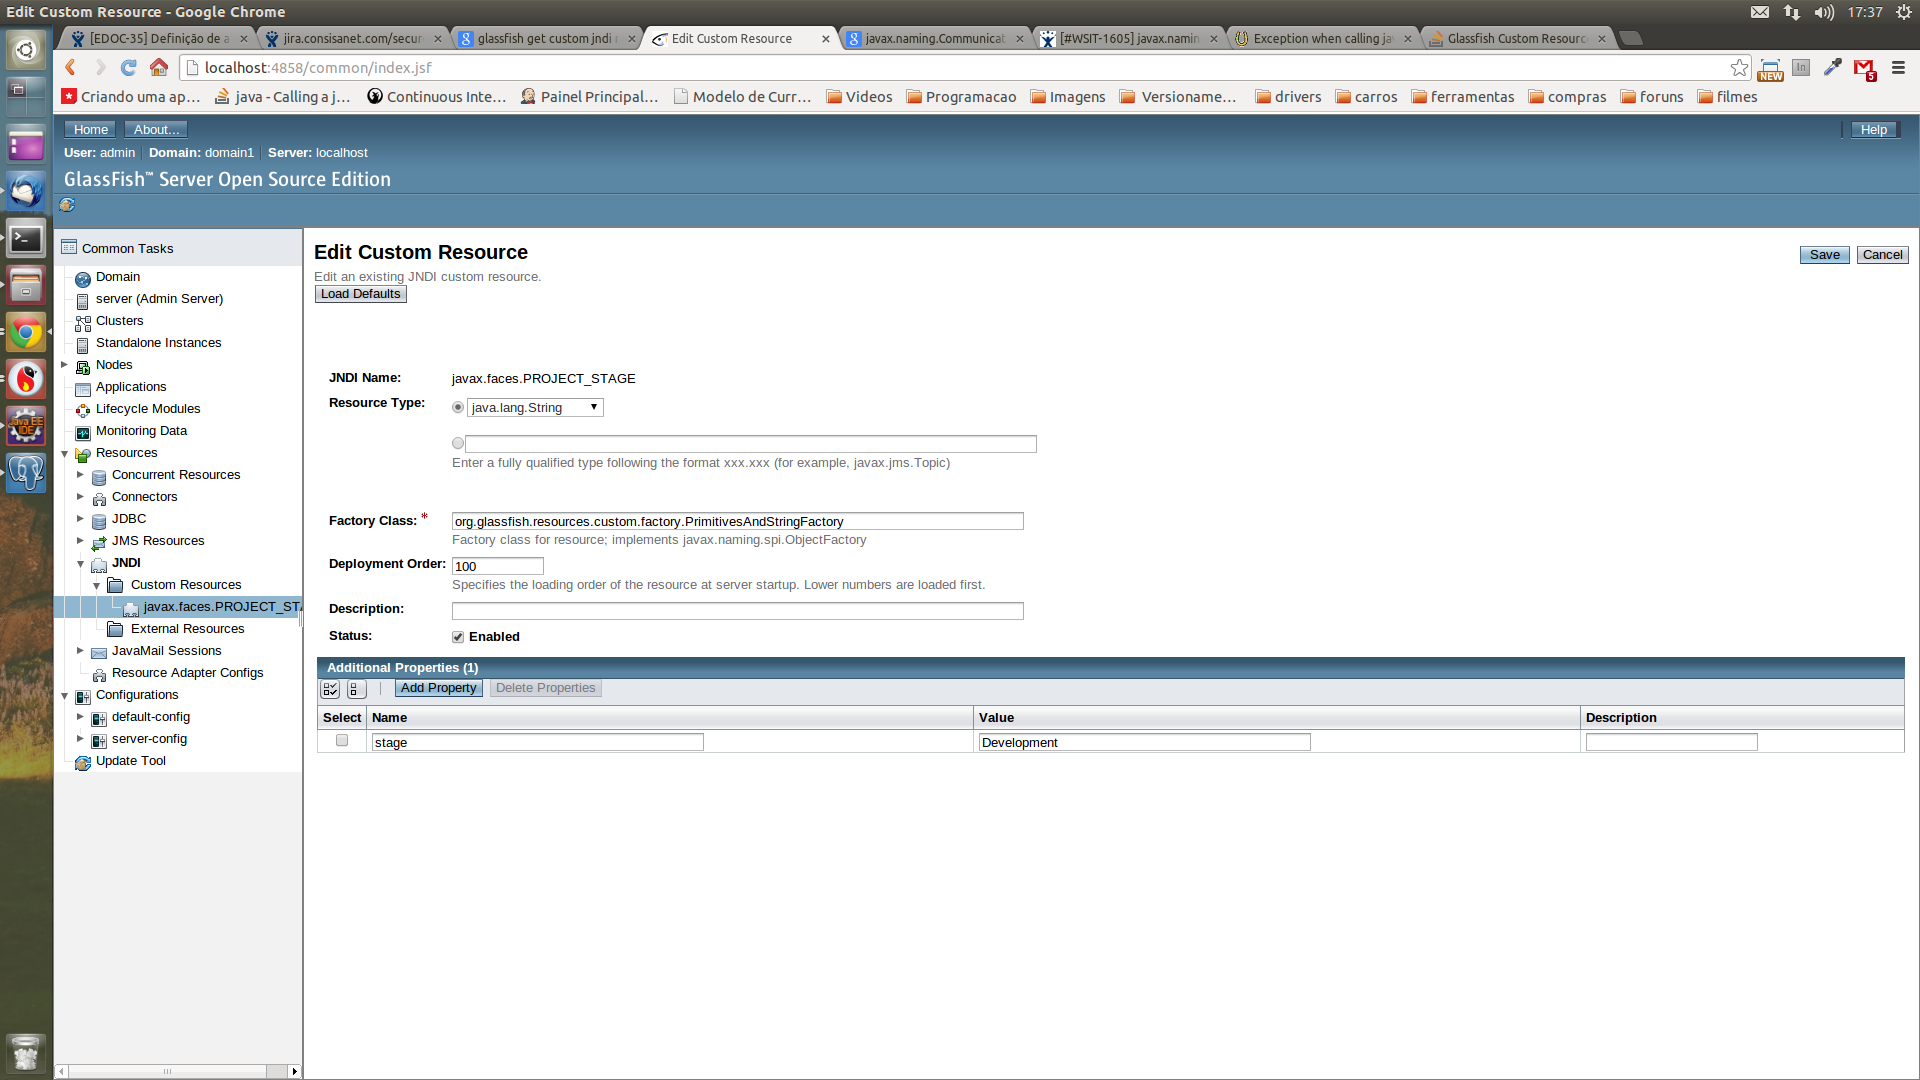The image size is (1920, 1080).
Task: Toggle the Enabled status checkbox
Action: tap(458, 637)
